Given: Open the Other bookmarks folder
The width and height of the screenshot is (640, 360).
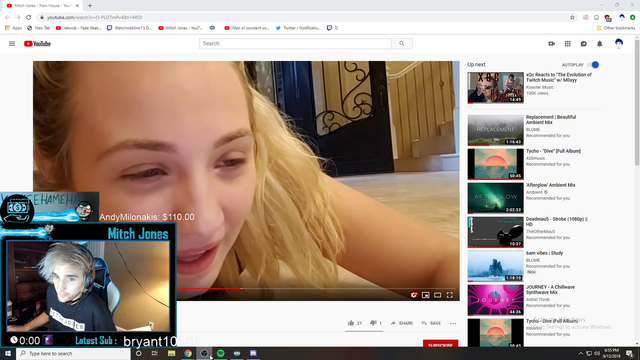Looking at the screenshot, I should [x=616, y=28].
